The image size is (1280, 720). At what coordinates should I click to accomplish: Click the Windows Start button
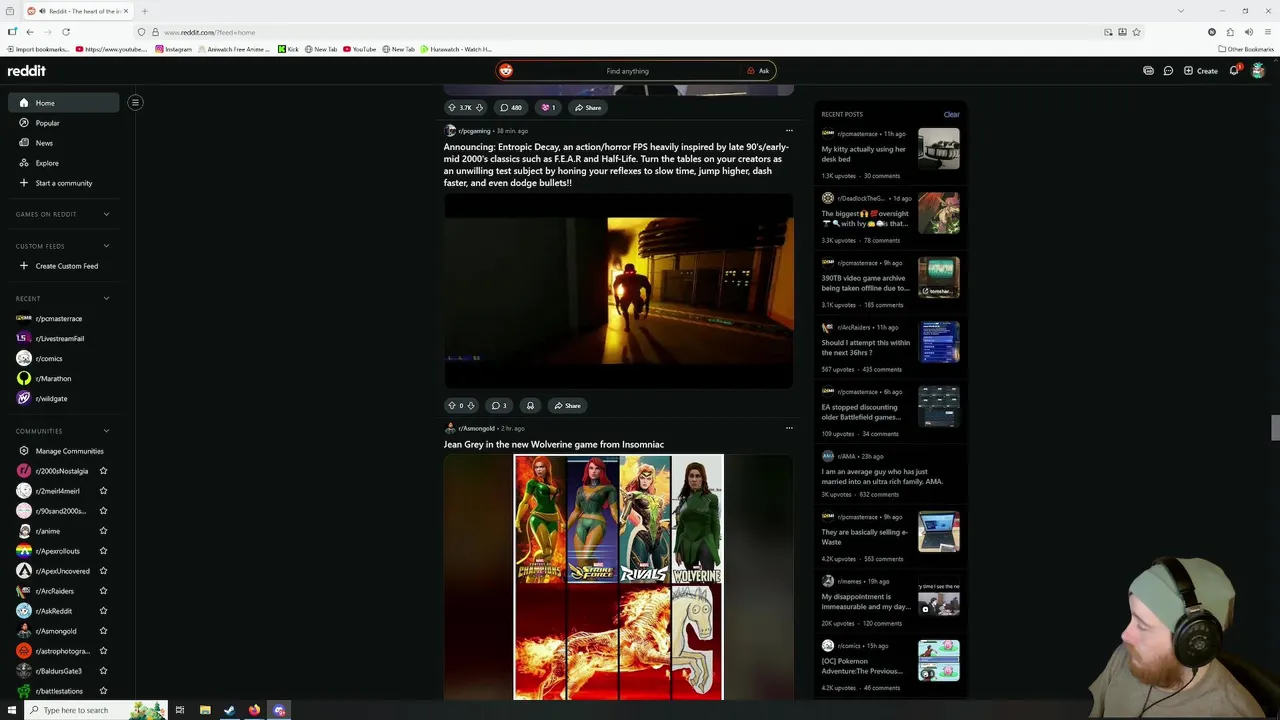click(x=11, y=710)
